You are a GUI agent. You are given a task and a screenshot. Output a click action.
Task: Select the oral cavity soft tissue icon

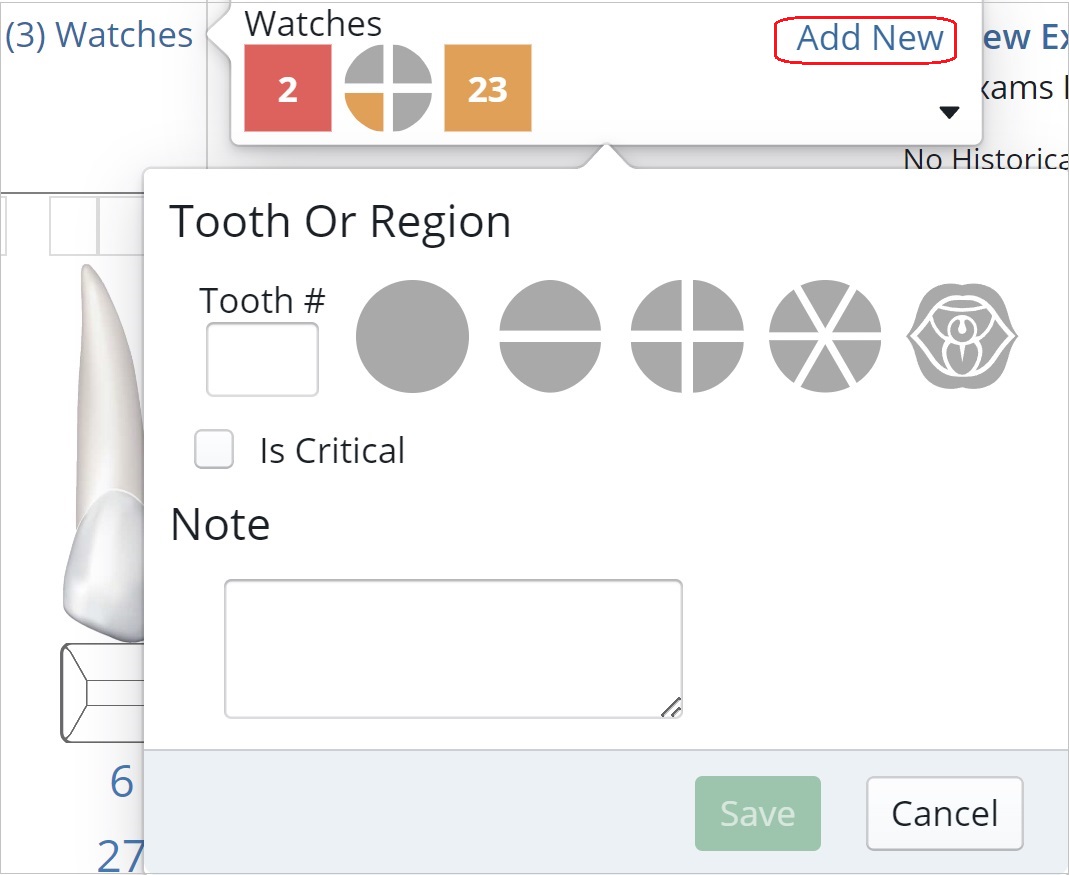[962, 336]
